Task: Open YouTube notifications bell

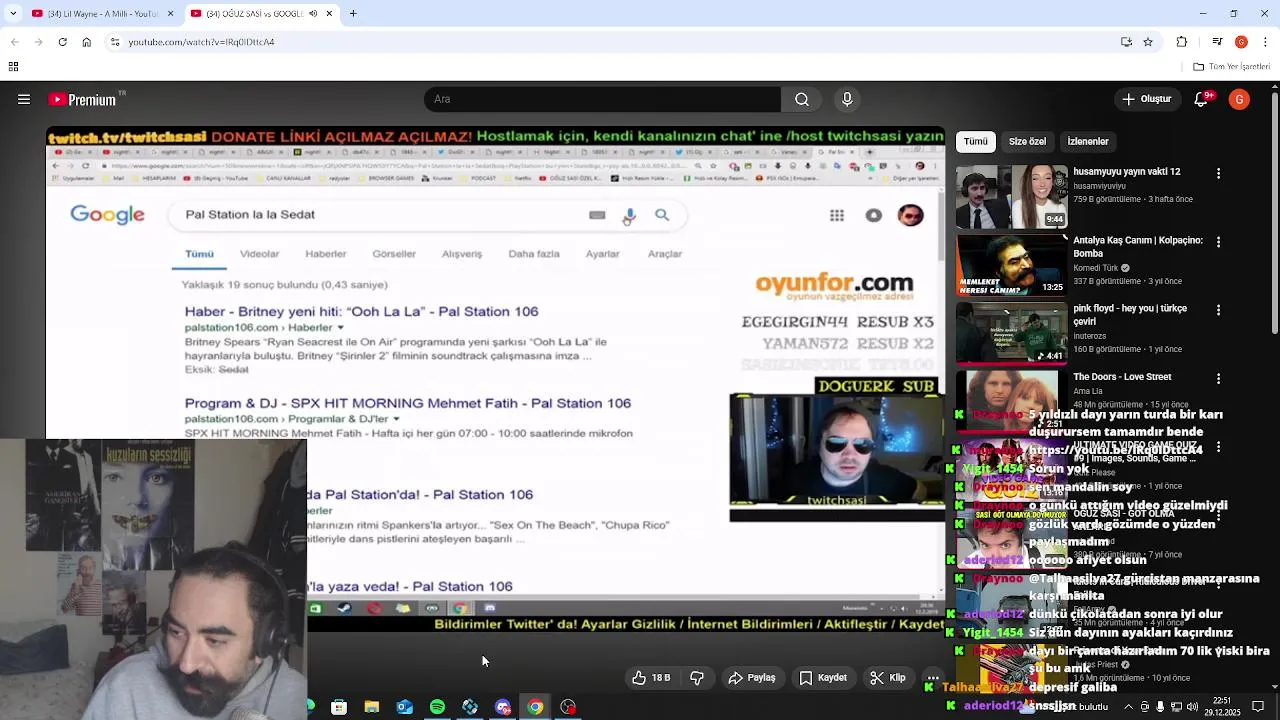Action: pyautogui.click(x=1203, y=99)
